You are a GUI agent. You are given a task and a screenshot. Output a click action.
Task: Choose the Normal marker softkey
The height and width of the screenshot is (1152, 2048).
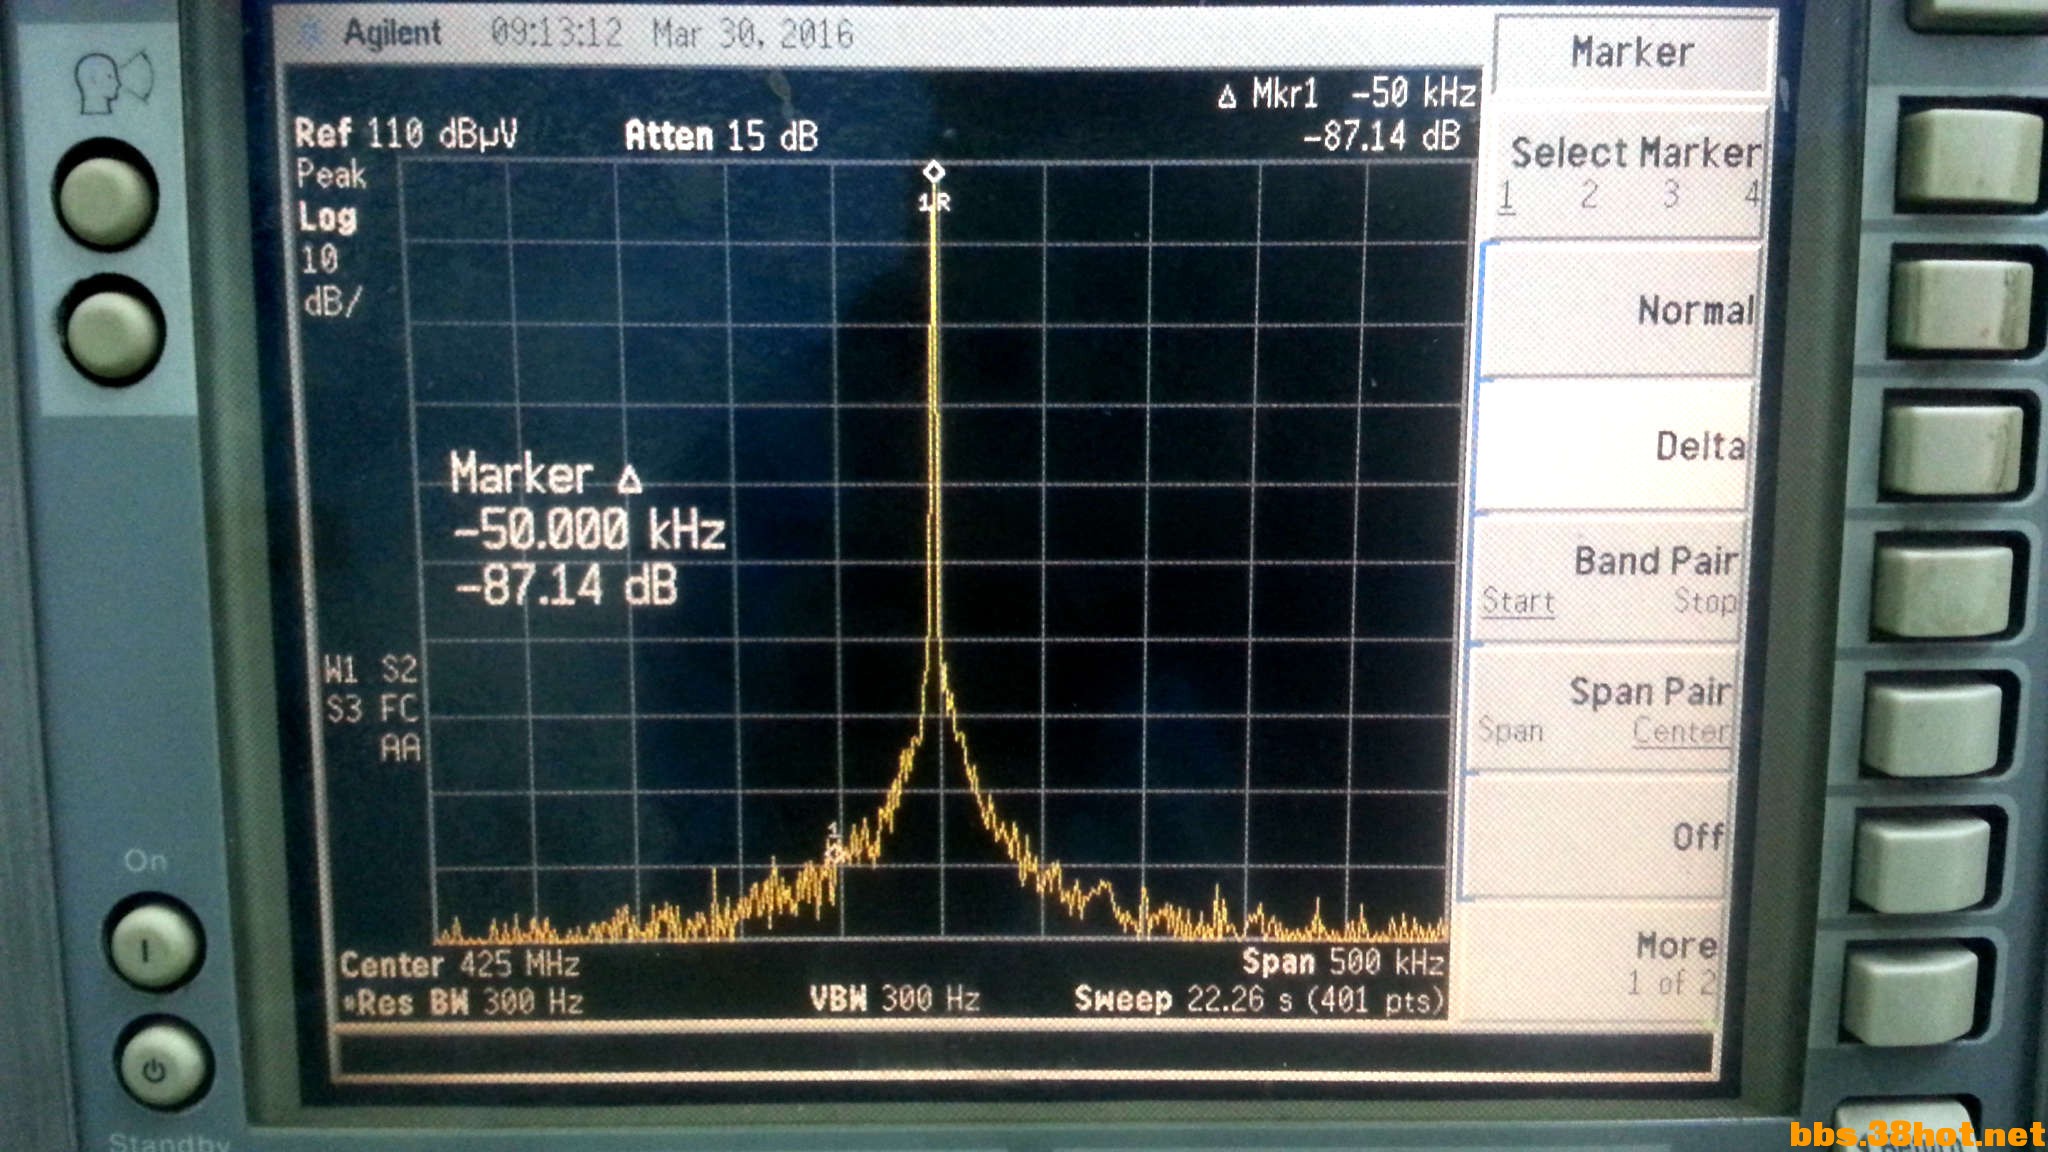click(x=1620, y=310)
